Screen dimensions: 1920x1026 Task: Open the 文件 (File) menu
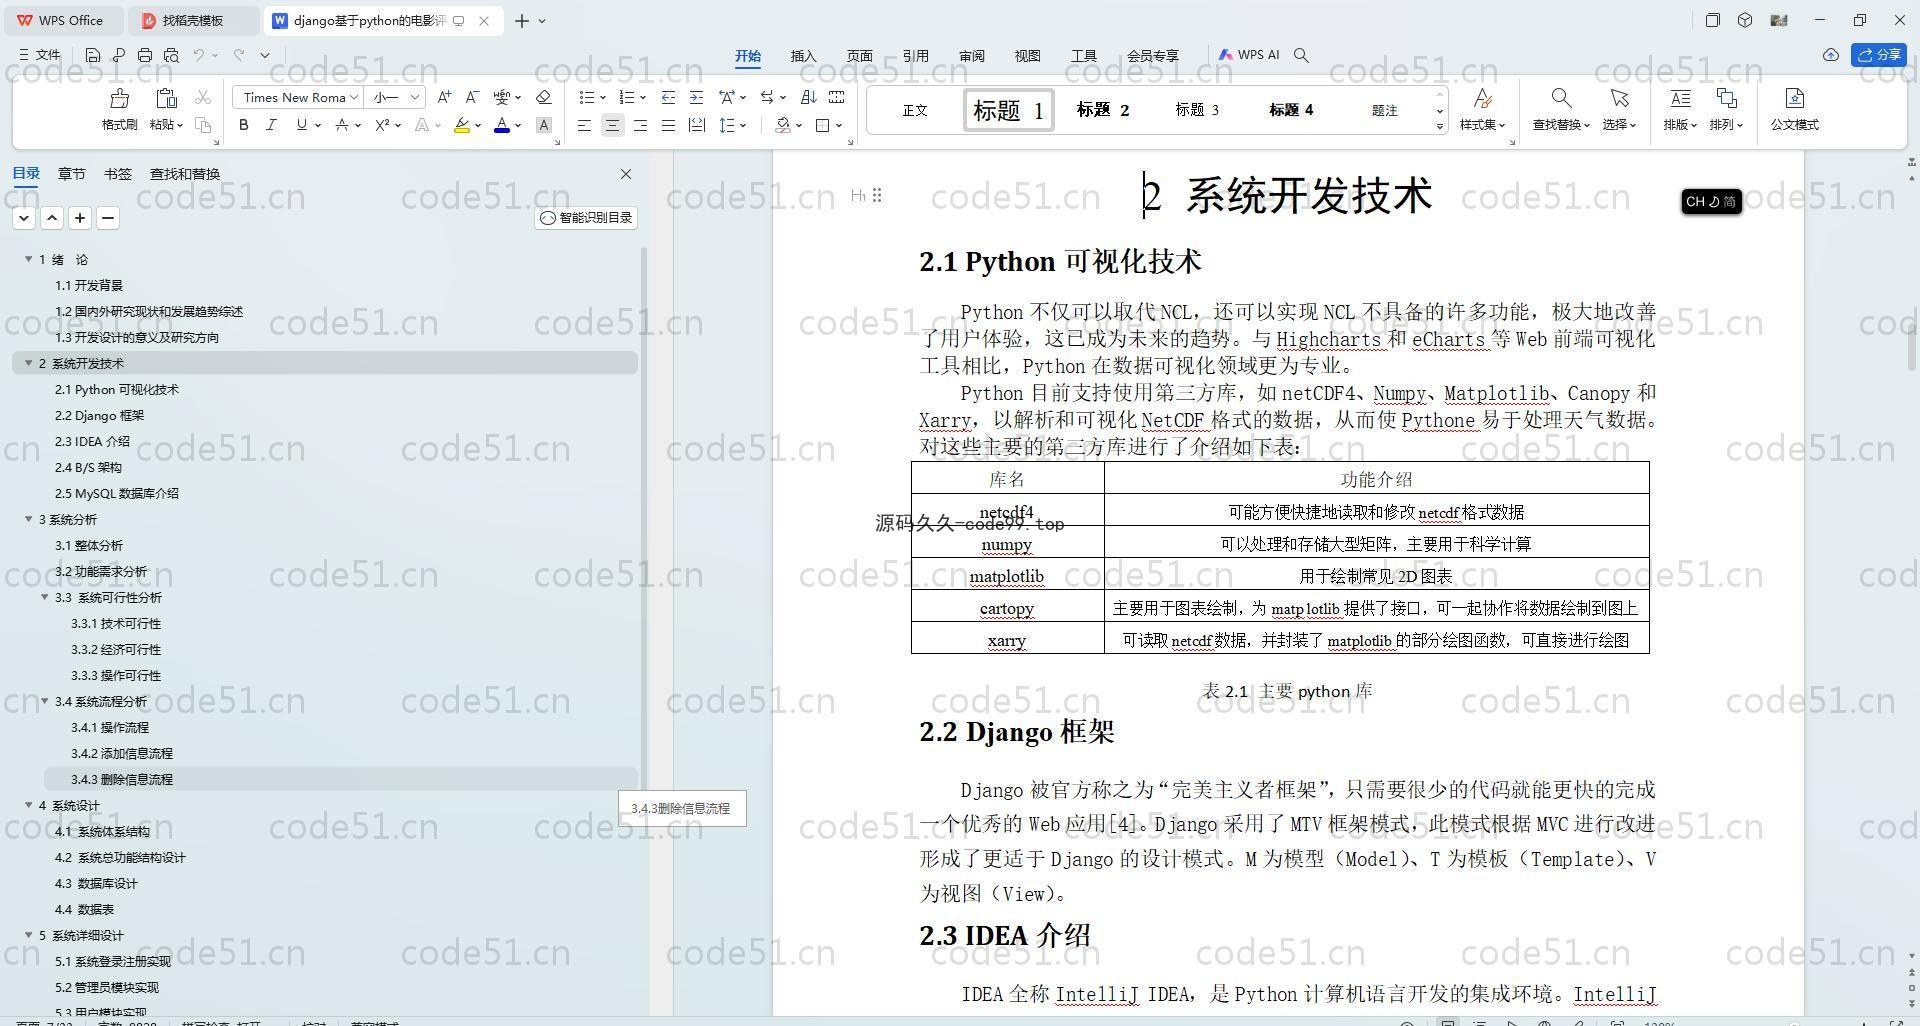point(40,55)
